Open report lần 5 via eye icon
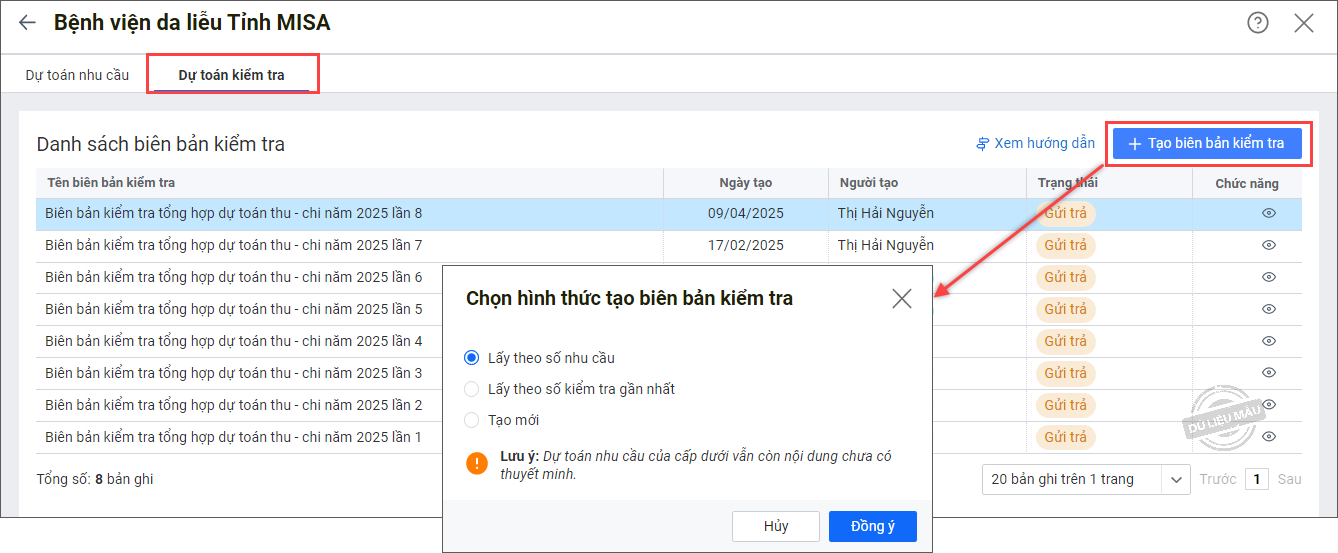This screenshot has height=553, width=1338. click(1268, 309)
